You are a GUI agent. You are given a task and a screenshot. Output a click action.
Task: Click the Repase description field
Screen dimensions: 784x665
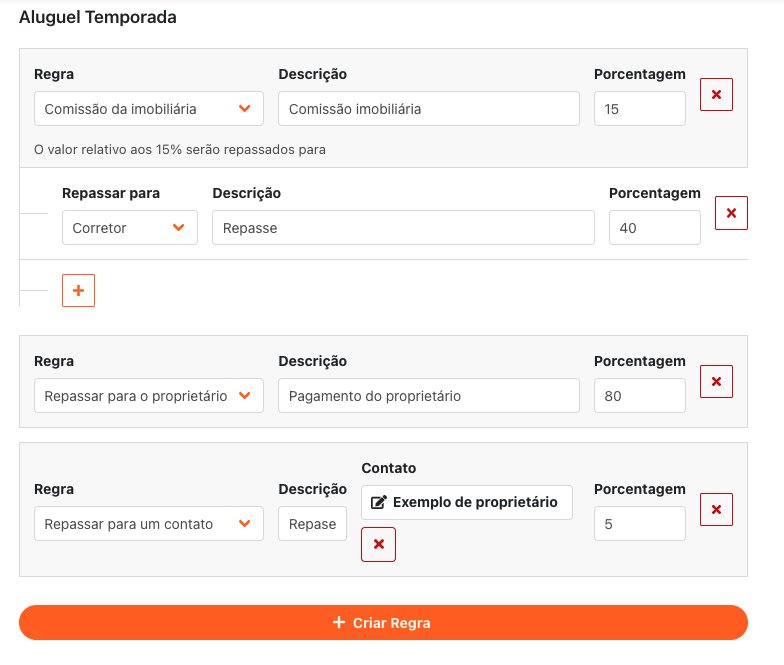click(312, 524)
